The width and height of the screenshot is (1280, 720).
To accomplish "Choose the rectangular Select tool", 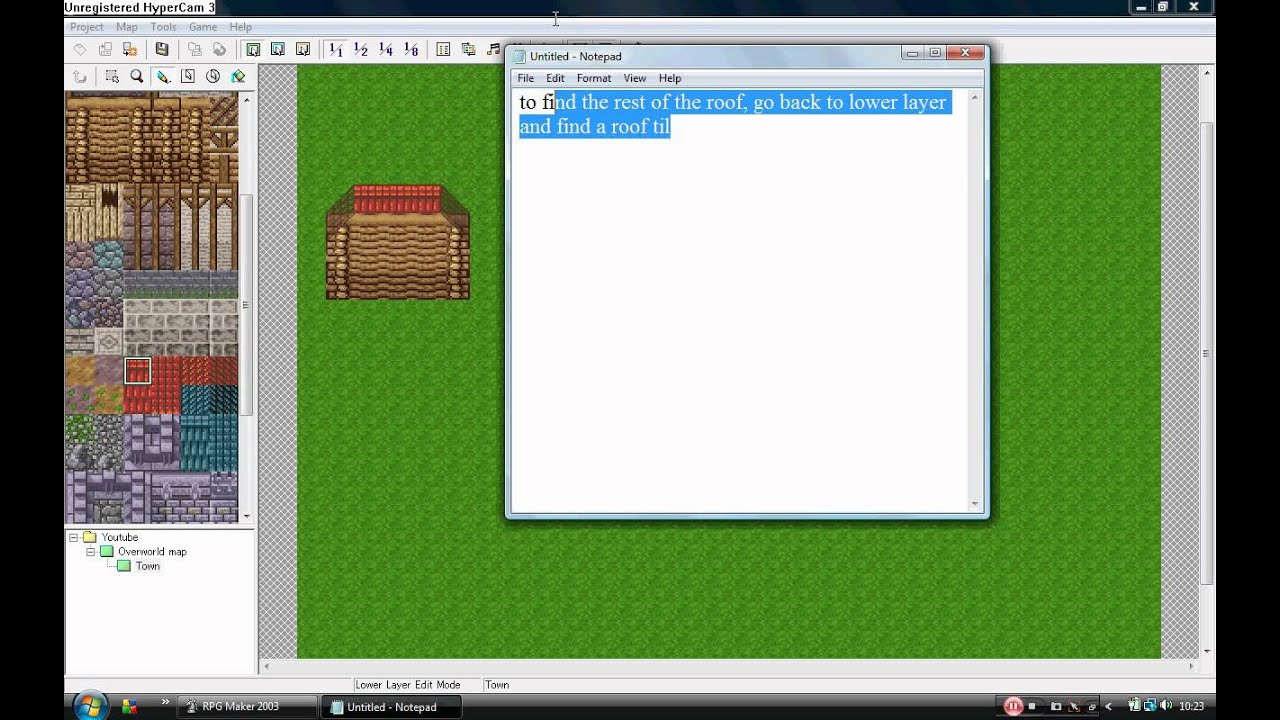I will pyautogui.click(x=112, y=76).
